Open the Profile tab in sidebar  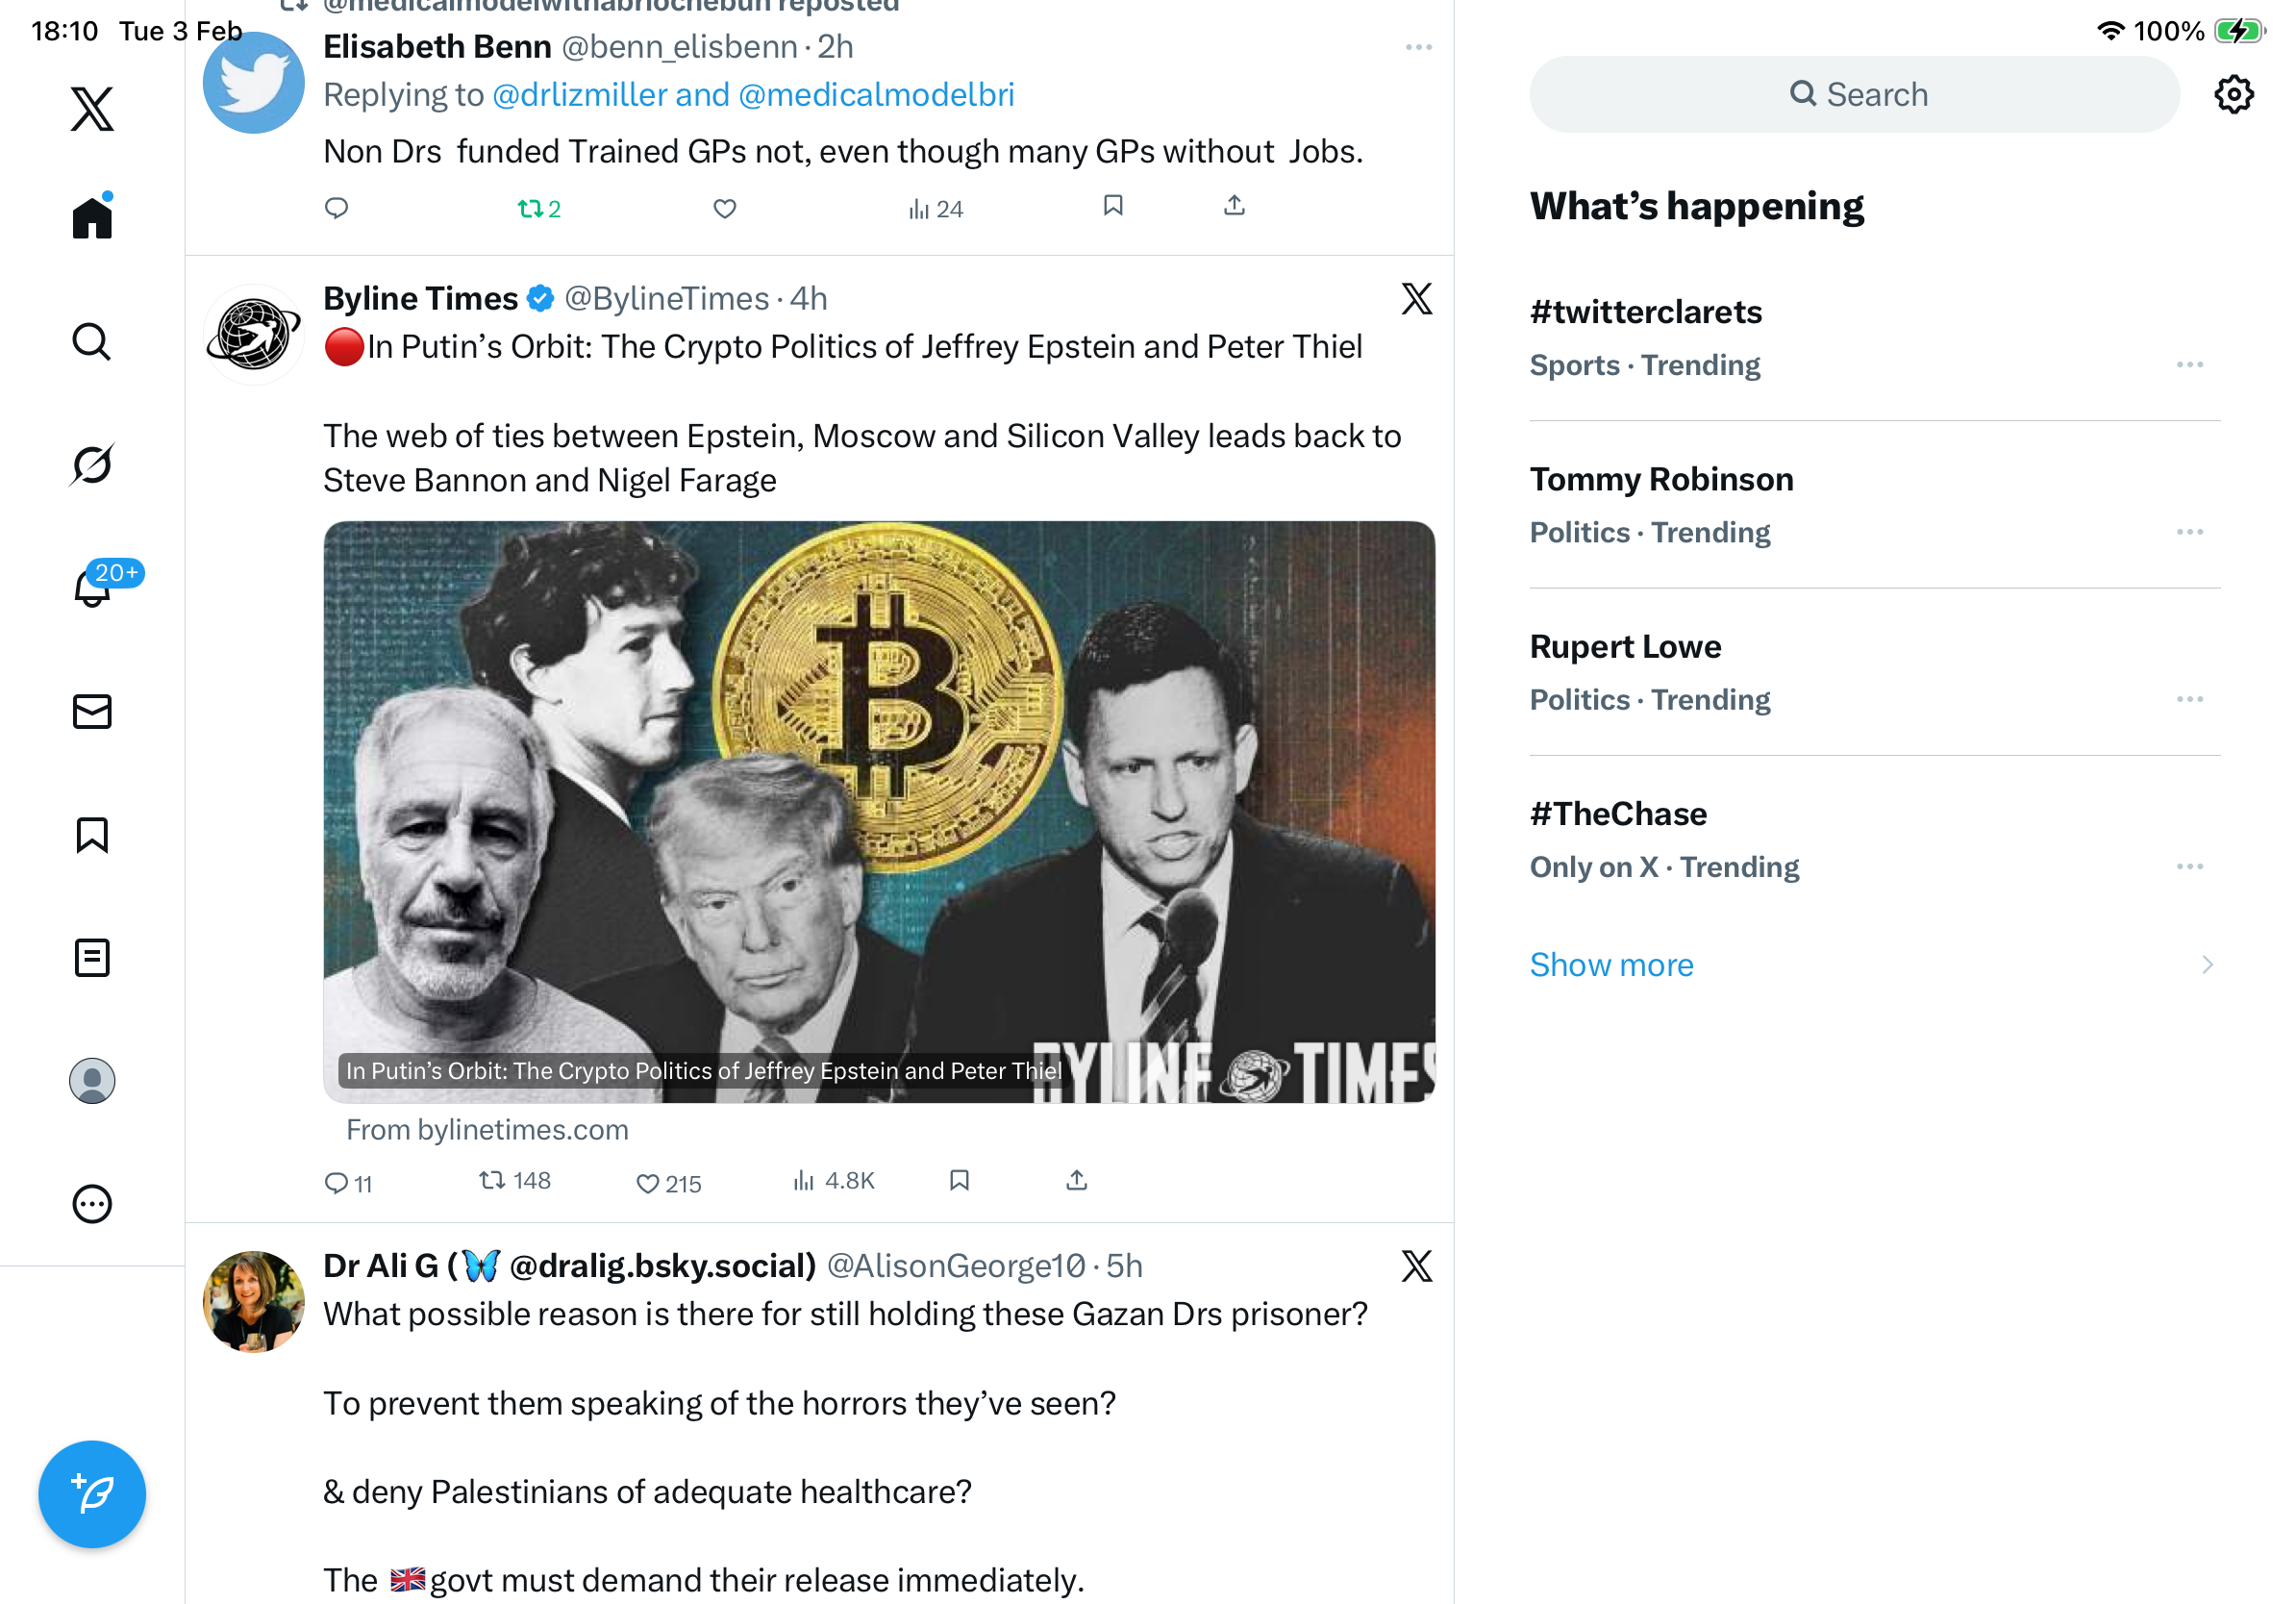click(x=92, y=1081)
